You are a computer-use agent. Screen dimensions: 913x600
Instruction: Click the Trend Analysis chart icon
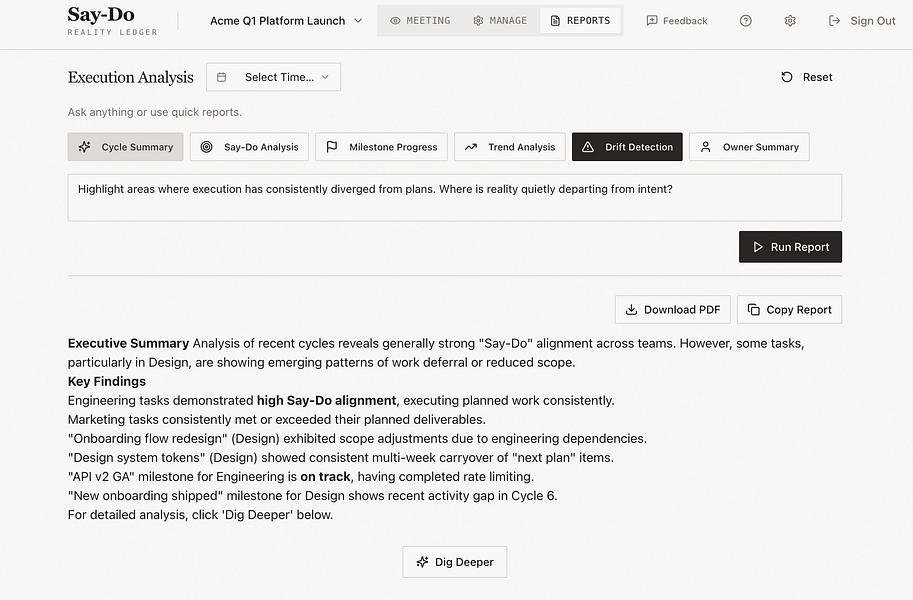point(470,147)
